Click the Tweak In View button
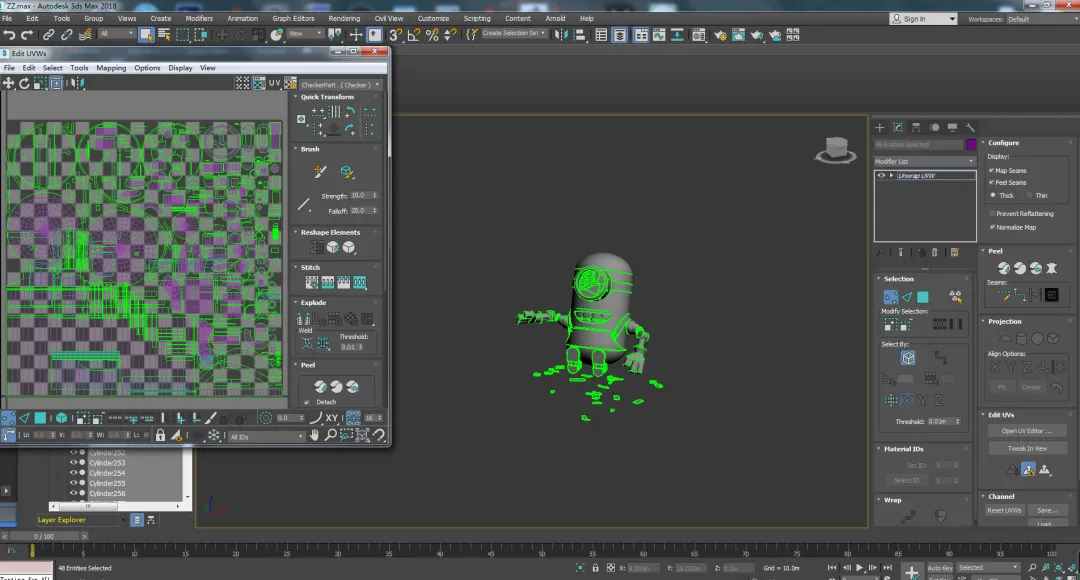This screenshot has height=580, width=1080. (x=1026, y=448)
